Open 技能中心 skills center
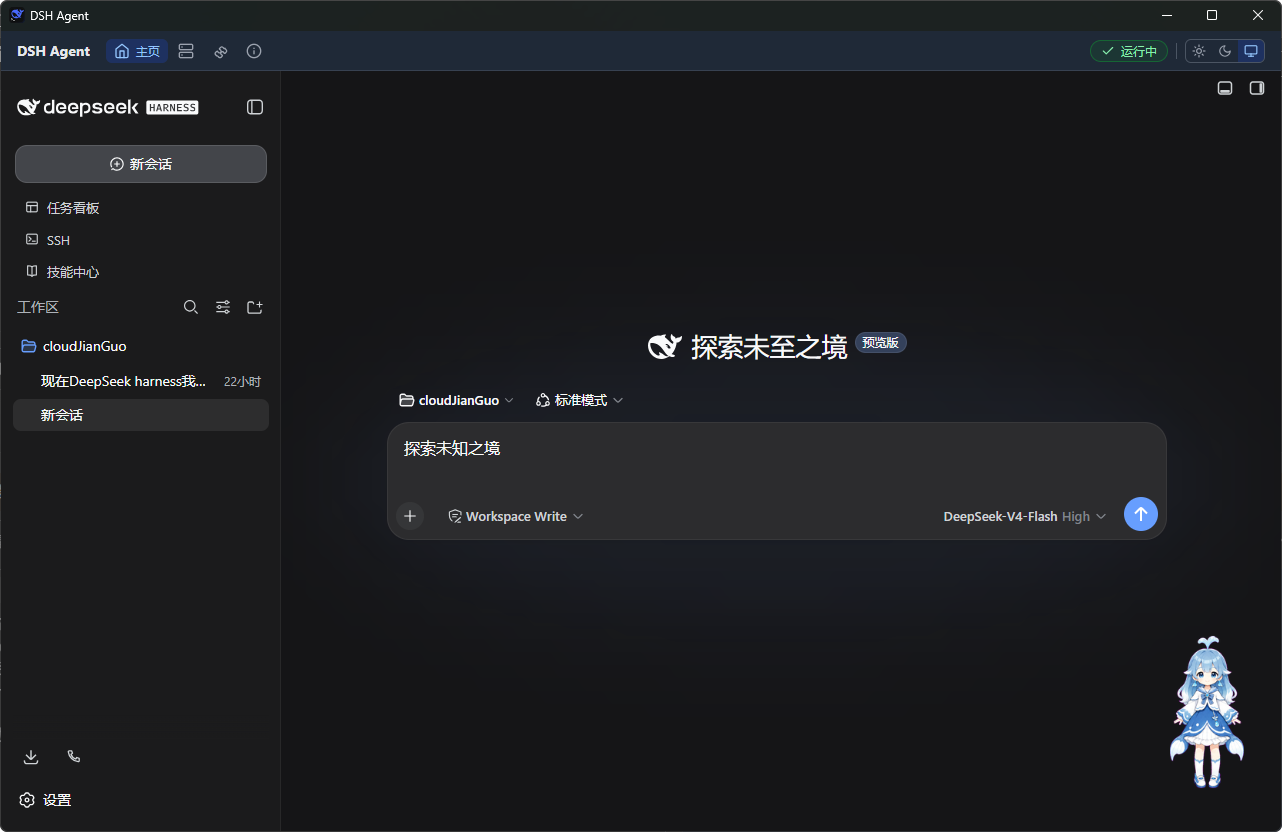The height and width of the screenshot is (832, 1282). coord(141,272)
